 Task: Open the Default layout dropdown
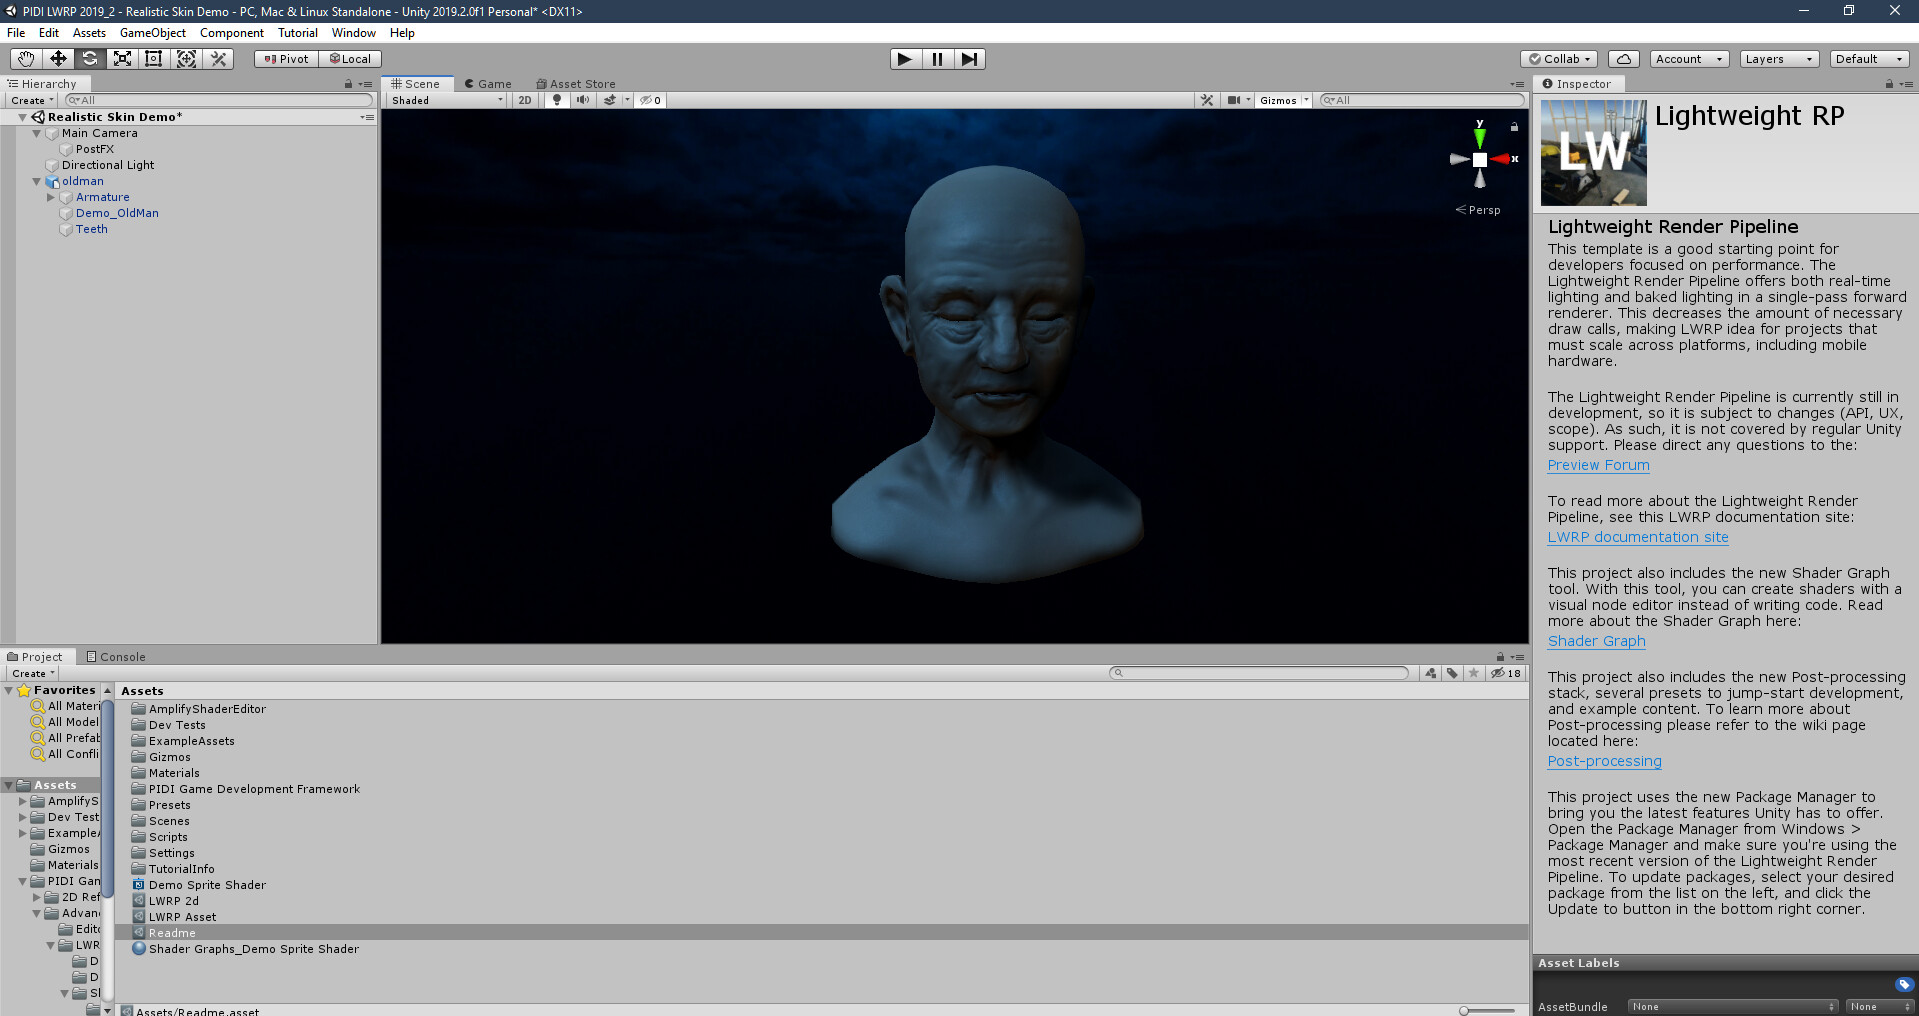[1869, 59]
